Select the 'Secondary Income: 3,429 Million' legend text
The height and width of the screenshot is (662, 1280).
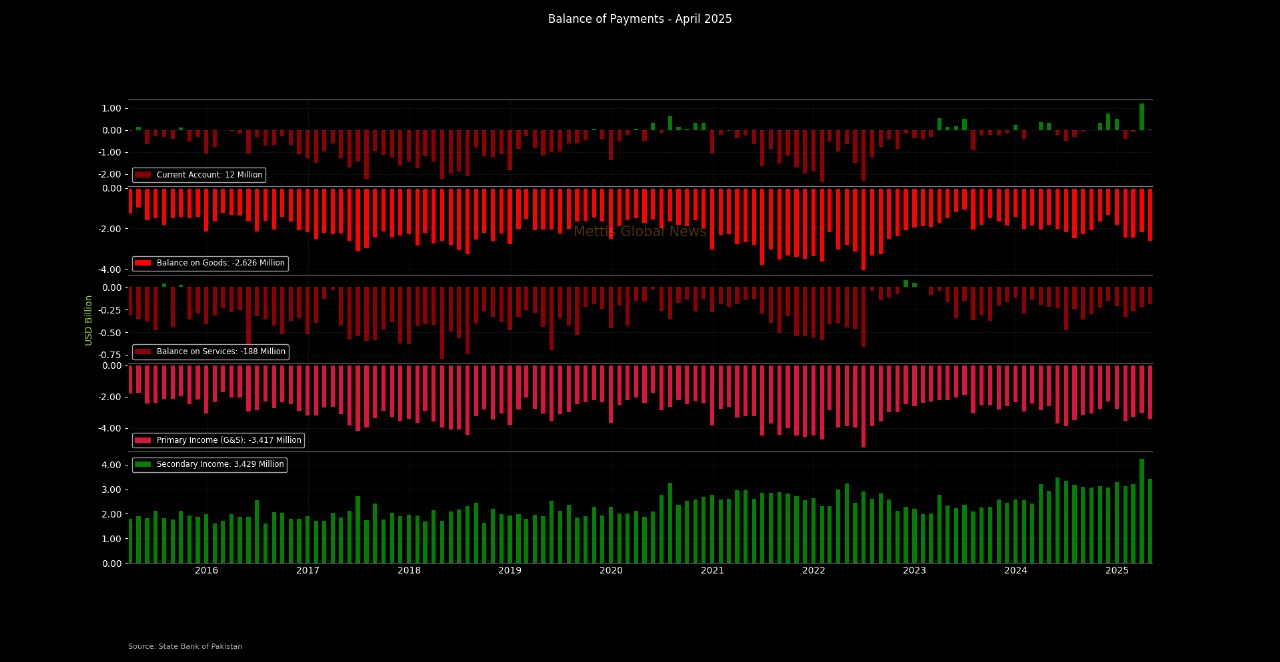[220, 464]
